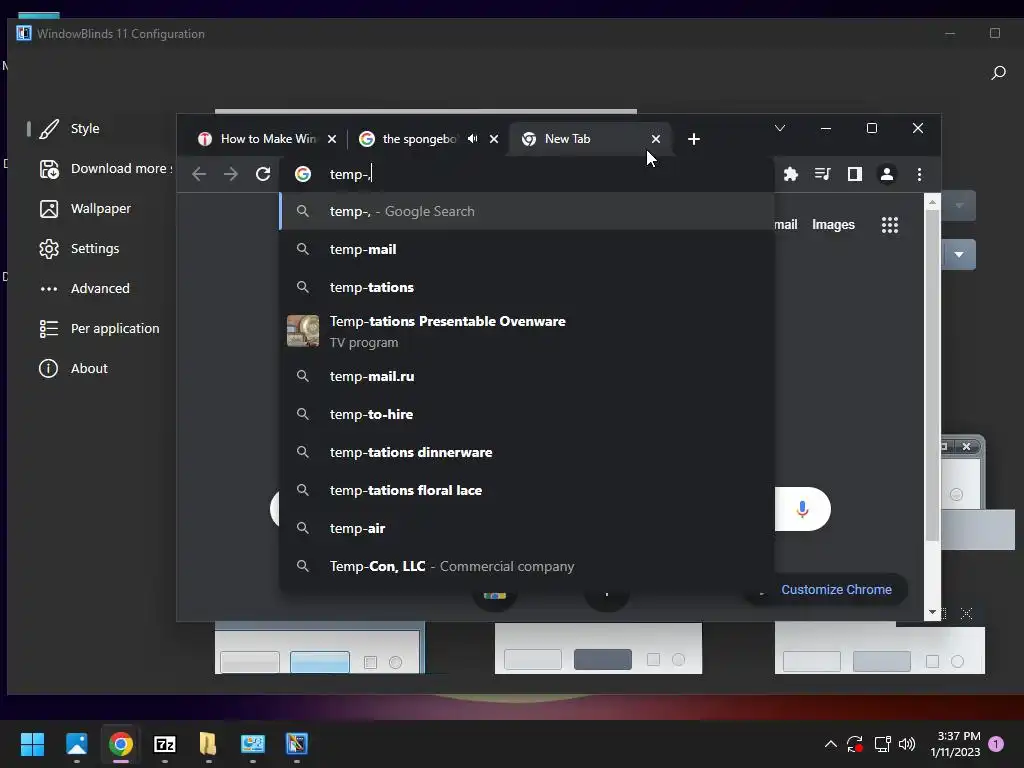
Task: Mute the spongebob tab audio icon
Action: (472, 138)
